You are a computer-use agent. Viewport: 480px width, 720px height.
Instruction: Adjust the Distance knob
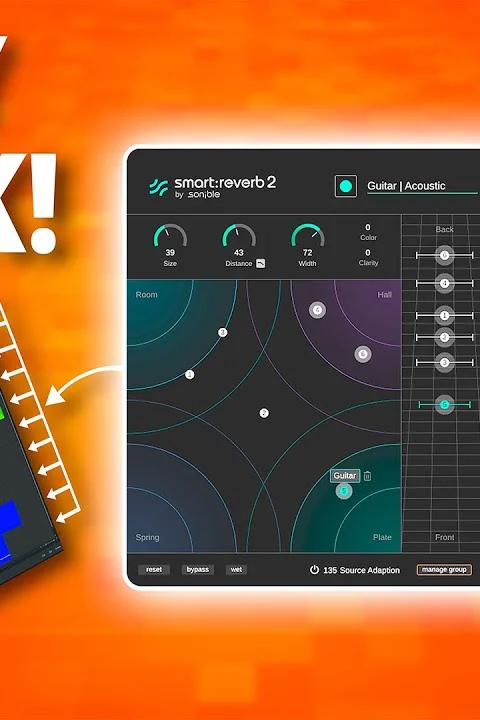239,237
